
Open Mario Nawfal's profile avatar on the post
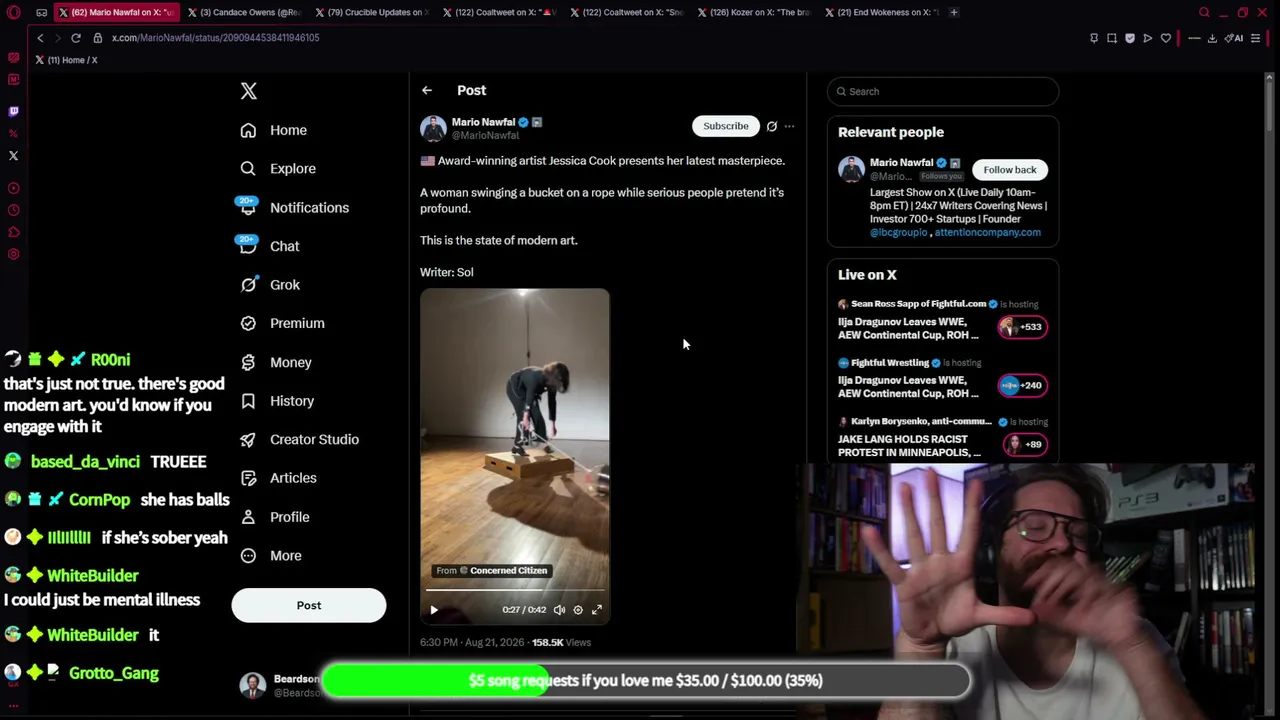pyautogui.click(x=433, y=128)
